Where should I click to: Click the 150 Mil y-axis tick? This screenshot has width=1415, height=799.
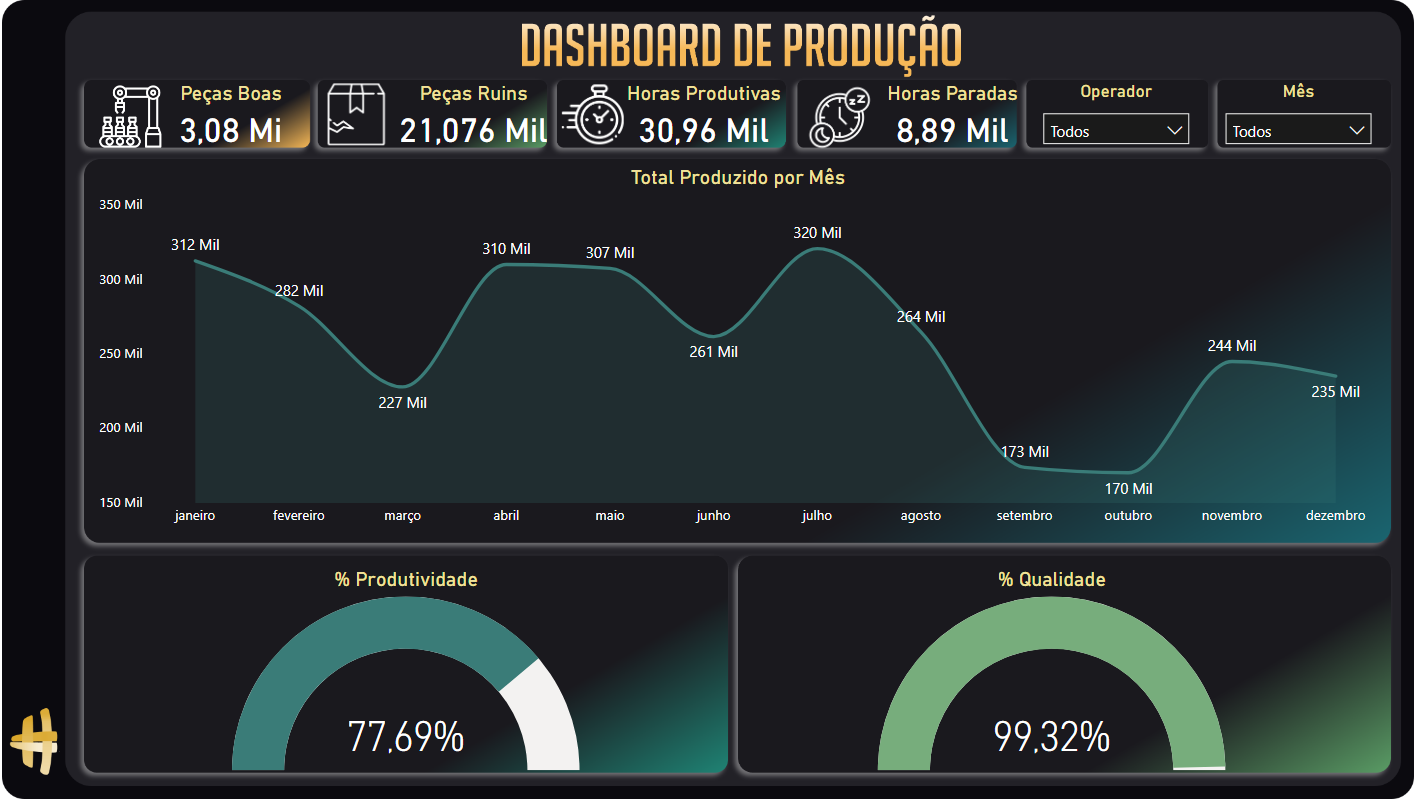(121, 503)
